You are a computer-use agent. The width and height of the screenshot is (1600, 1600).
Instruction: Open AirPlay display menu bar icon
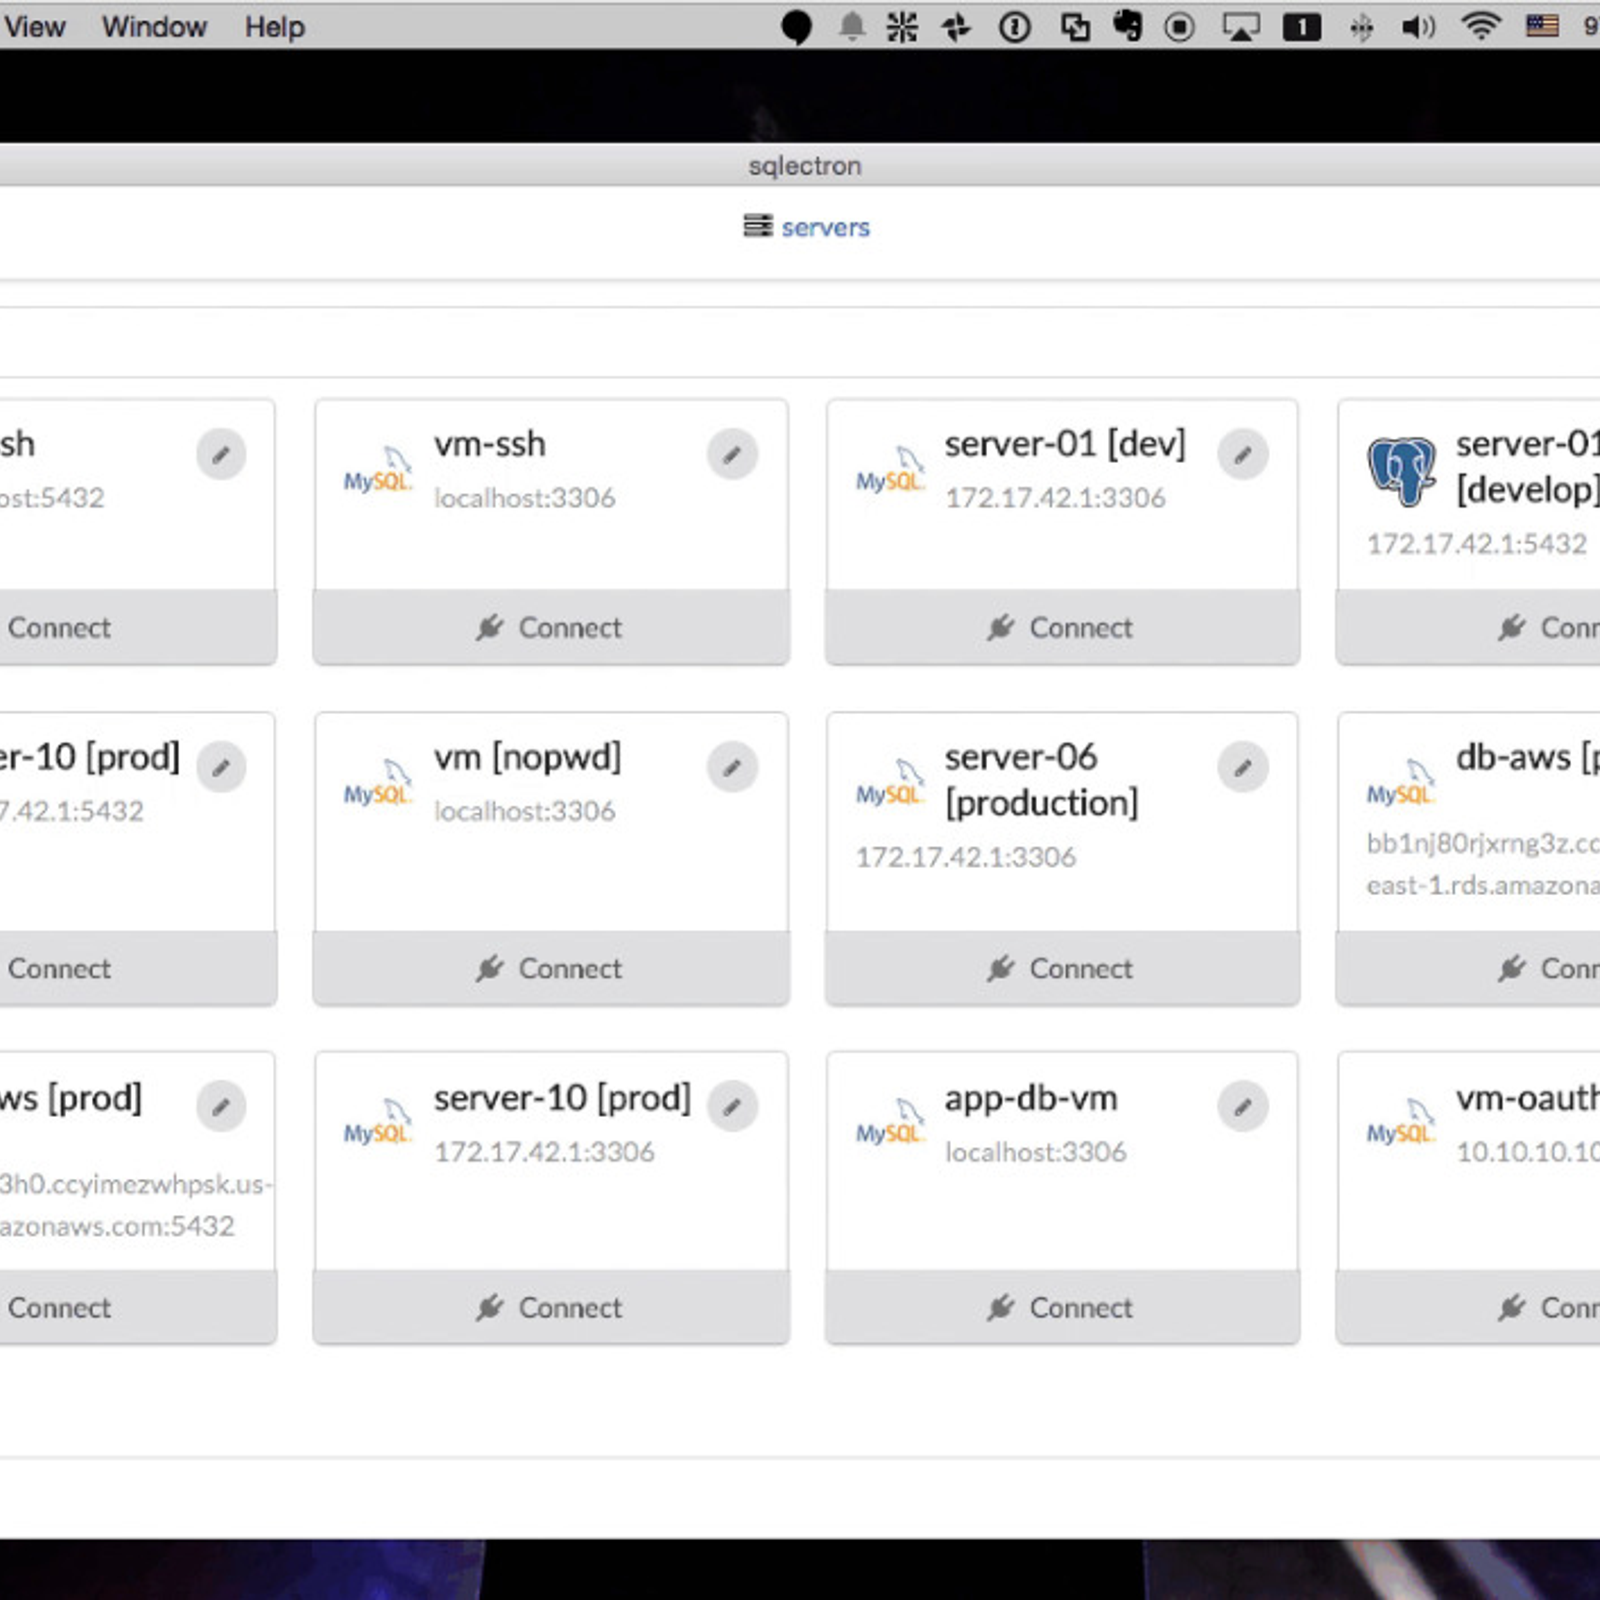1241,27
